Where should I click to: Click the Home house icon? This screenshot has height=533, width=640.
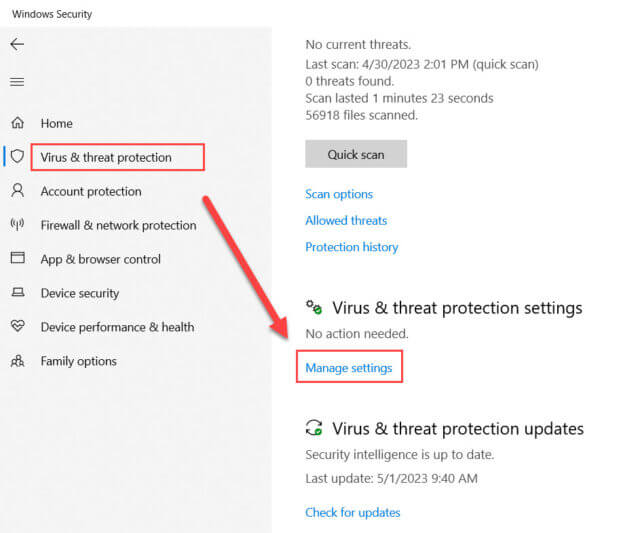click(18, 123)
